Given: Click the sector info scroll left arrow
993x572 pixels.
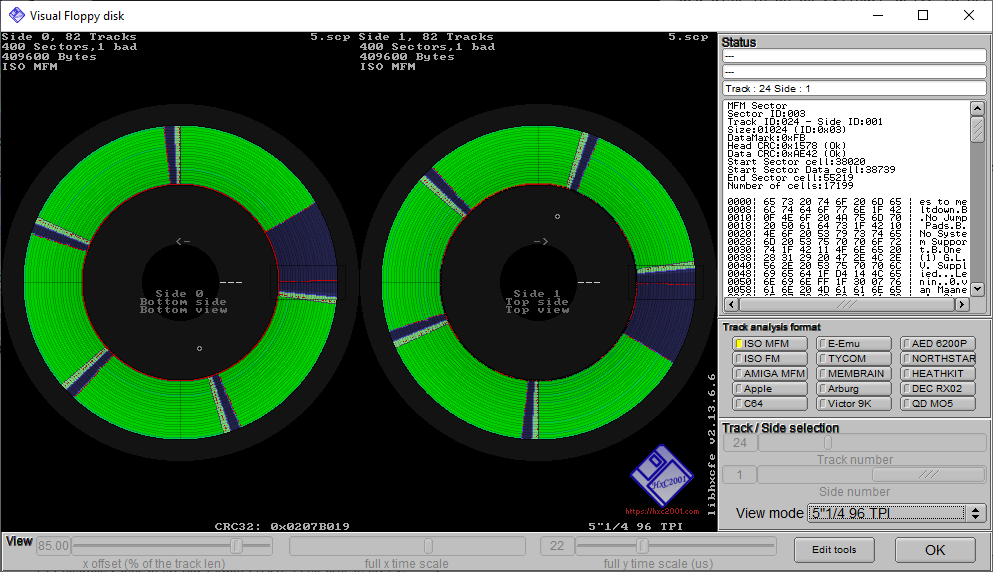Looking at the screenshot, I should point(731,305).
